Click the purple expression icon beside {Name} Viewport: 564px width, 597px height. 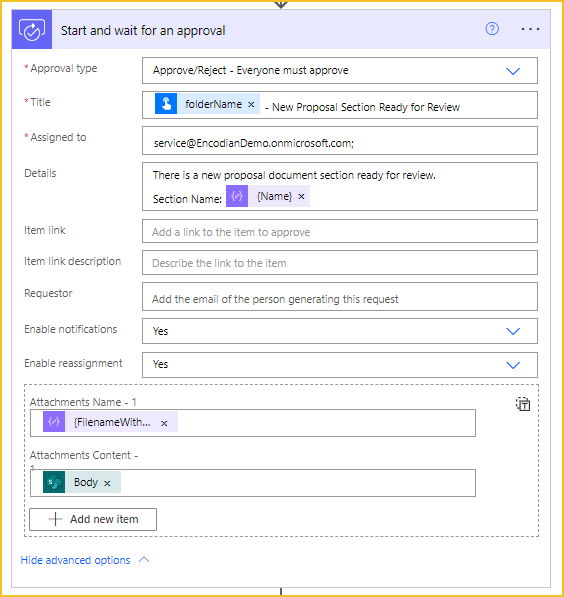(x=237, y=196)
